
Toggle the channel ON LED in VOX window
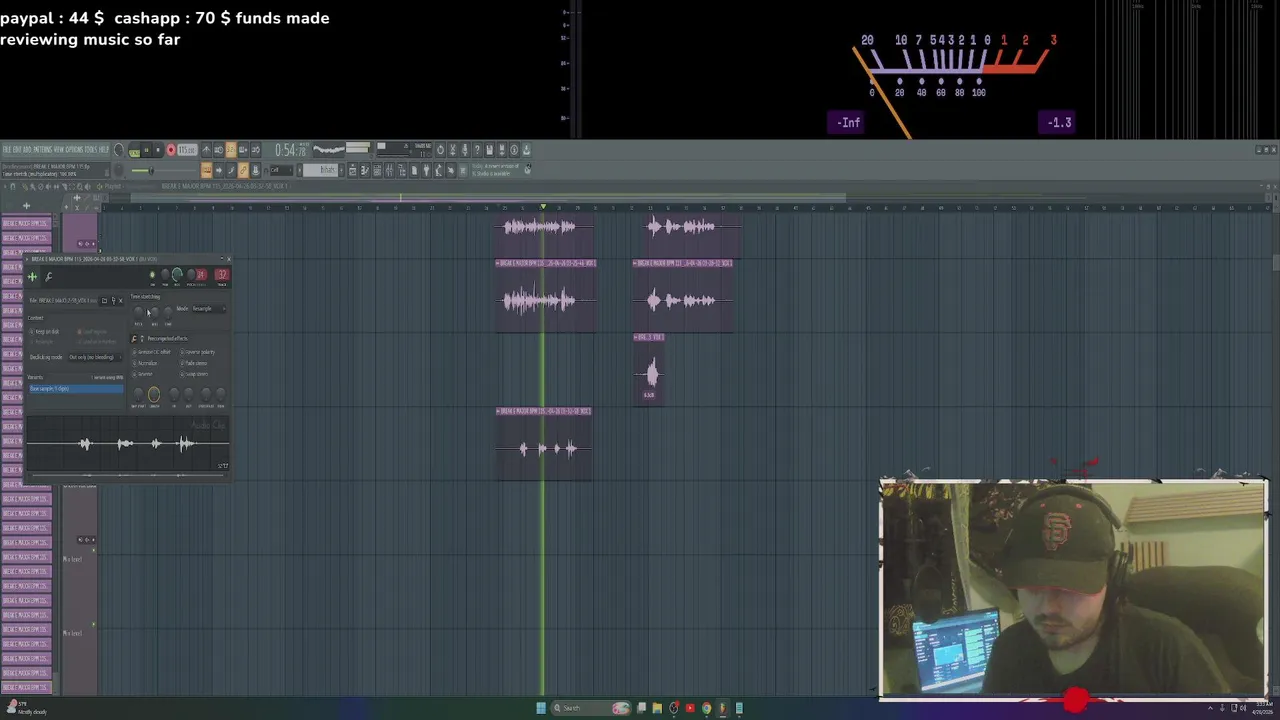[153, 274]
